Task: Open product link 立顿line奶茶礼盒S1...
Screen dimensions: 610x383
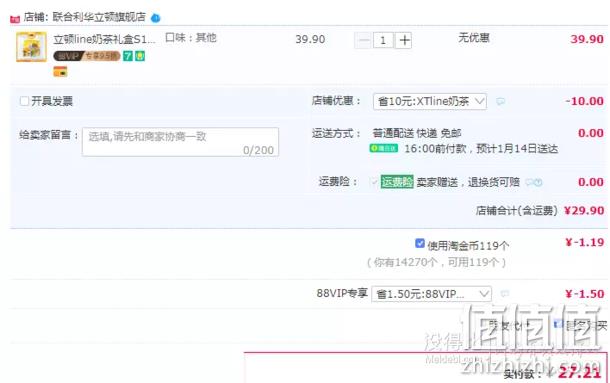Action: coord(104,39)
